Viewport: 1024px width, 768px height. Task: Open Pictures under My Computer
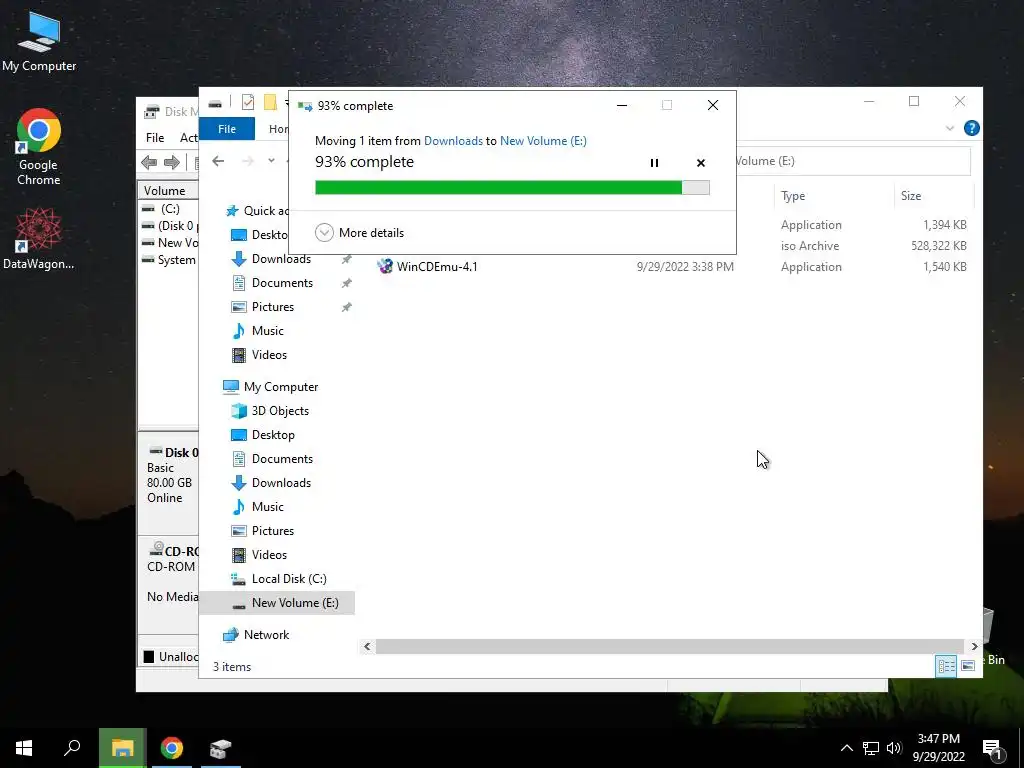[x=272, y=531]
